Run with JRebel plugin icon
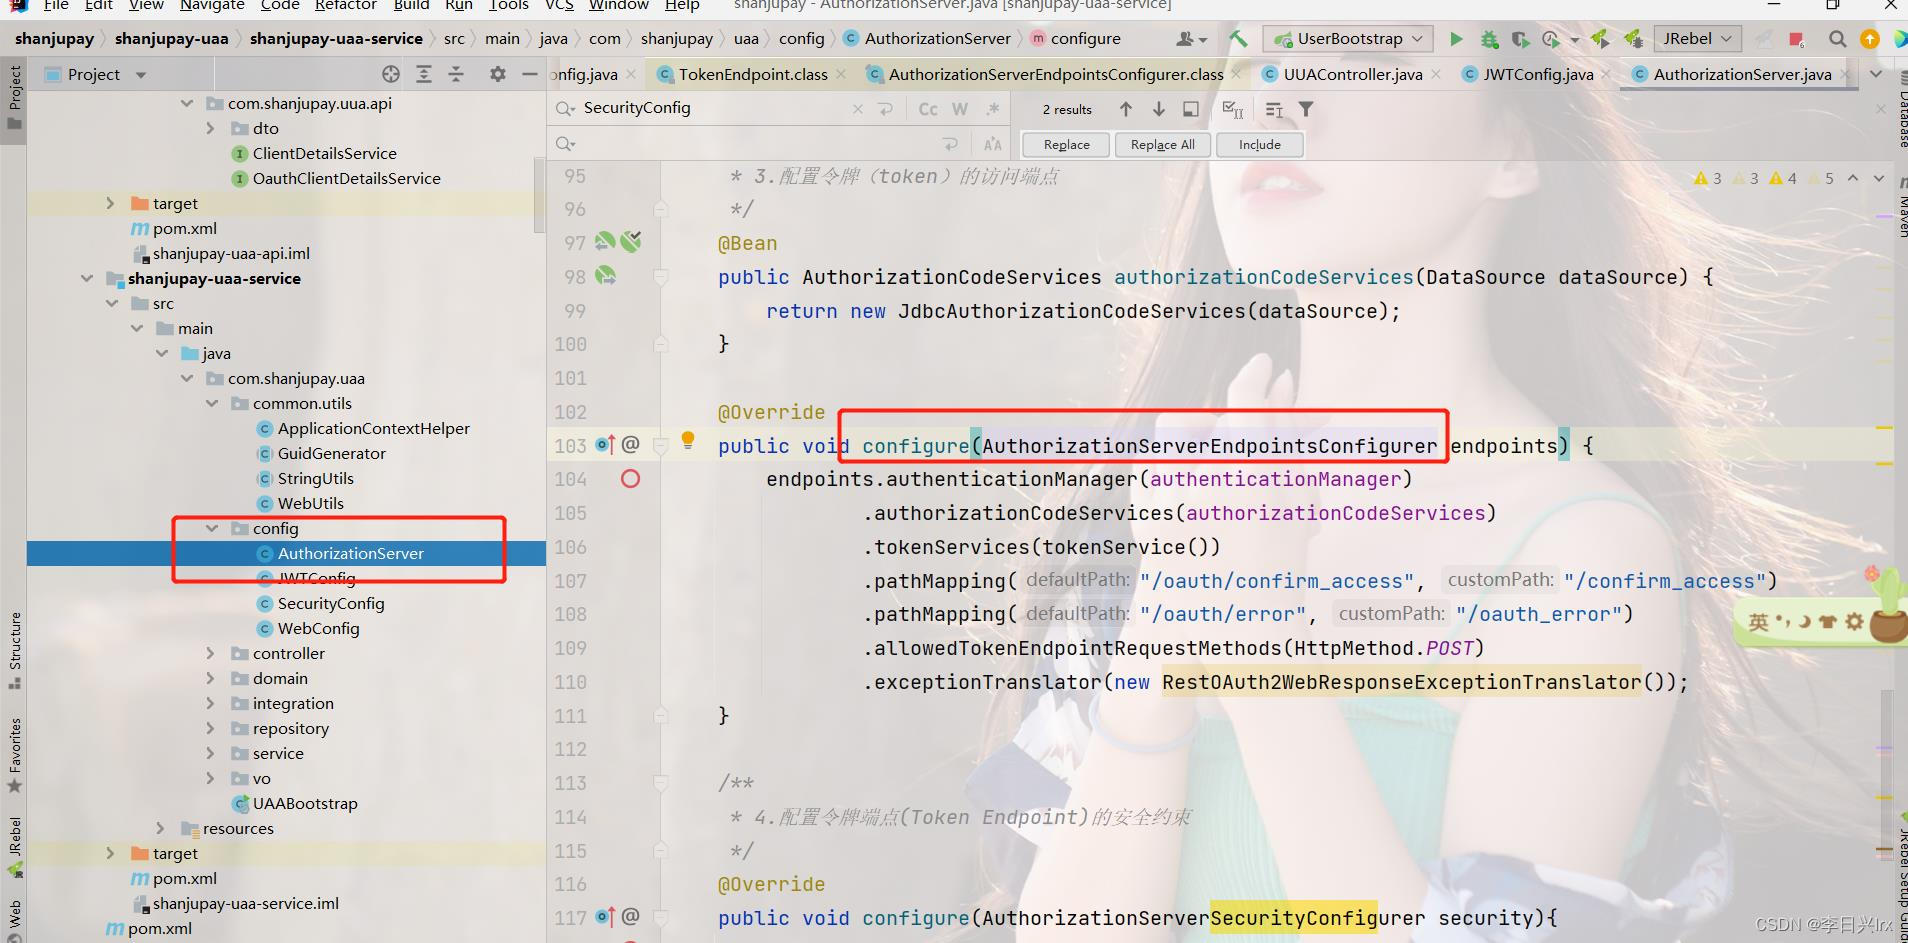The image size is (1908, 943). 1602,38
